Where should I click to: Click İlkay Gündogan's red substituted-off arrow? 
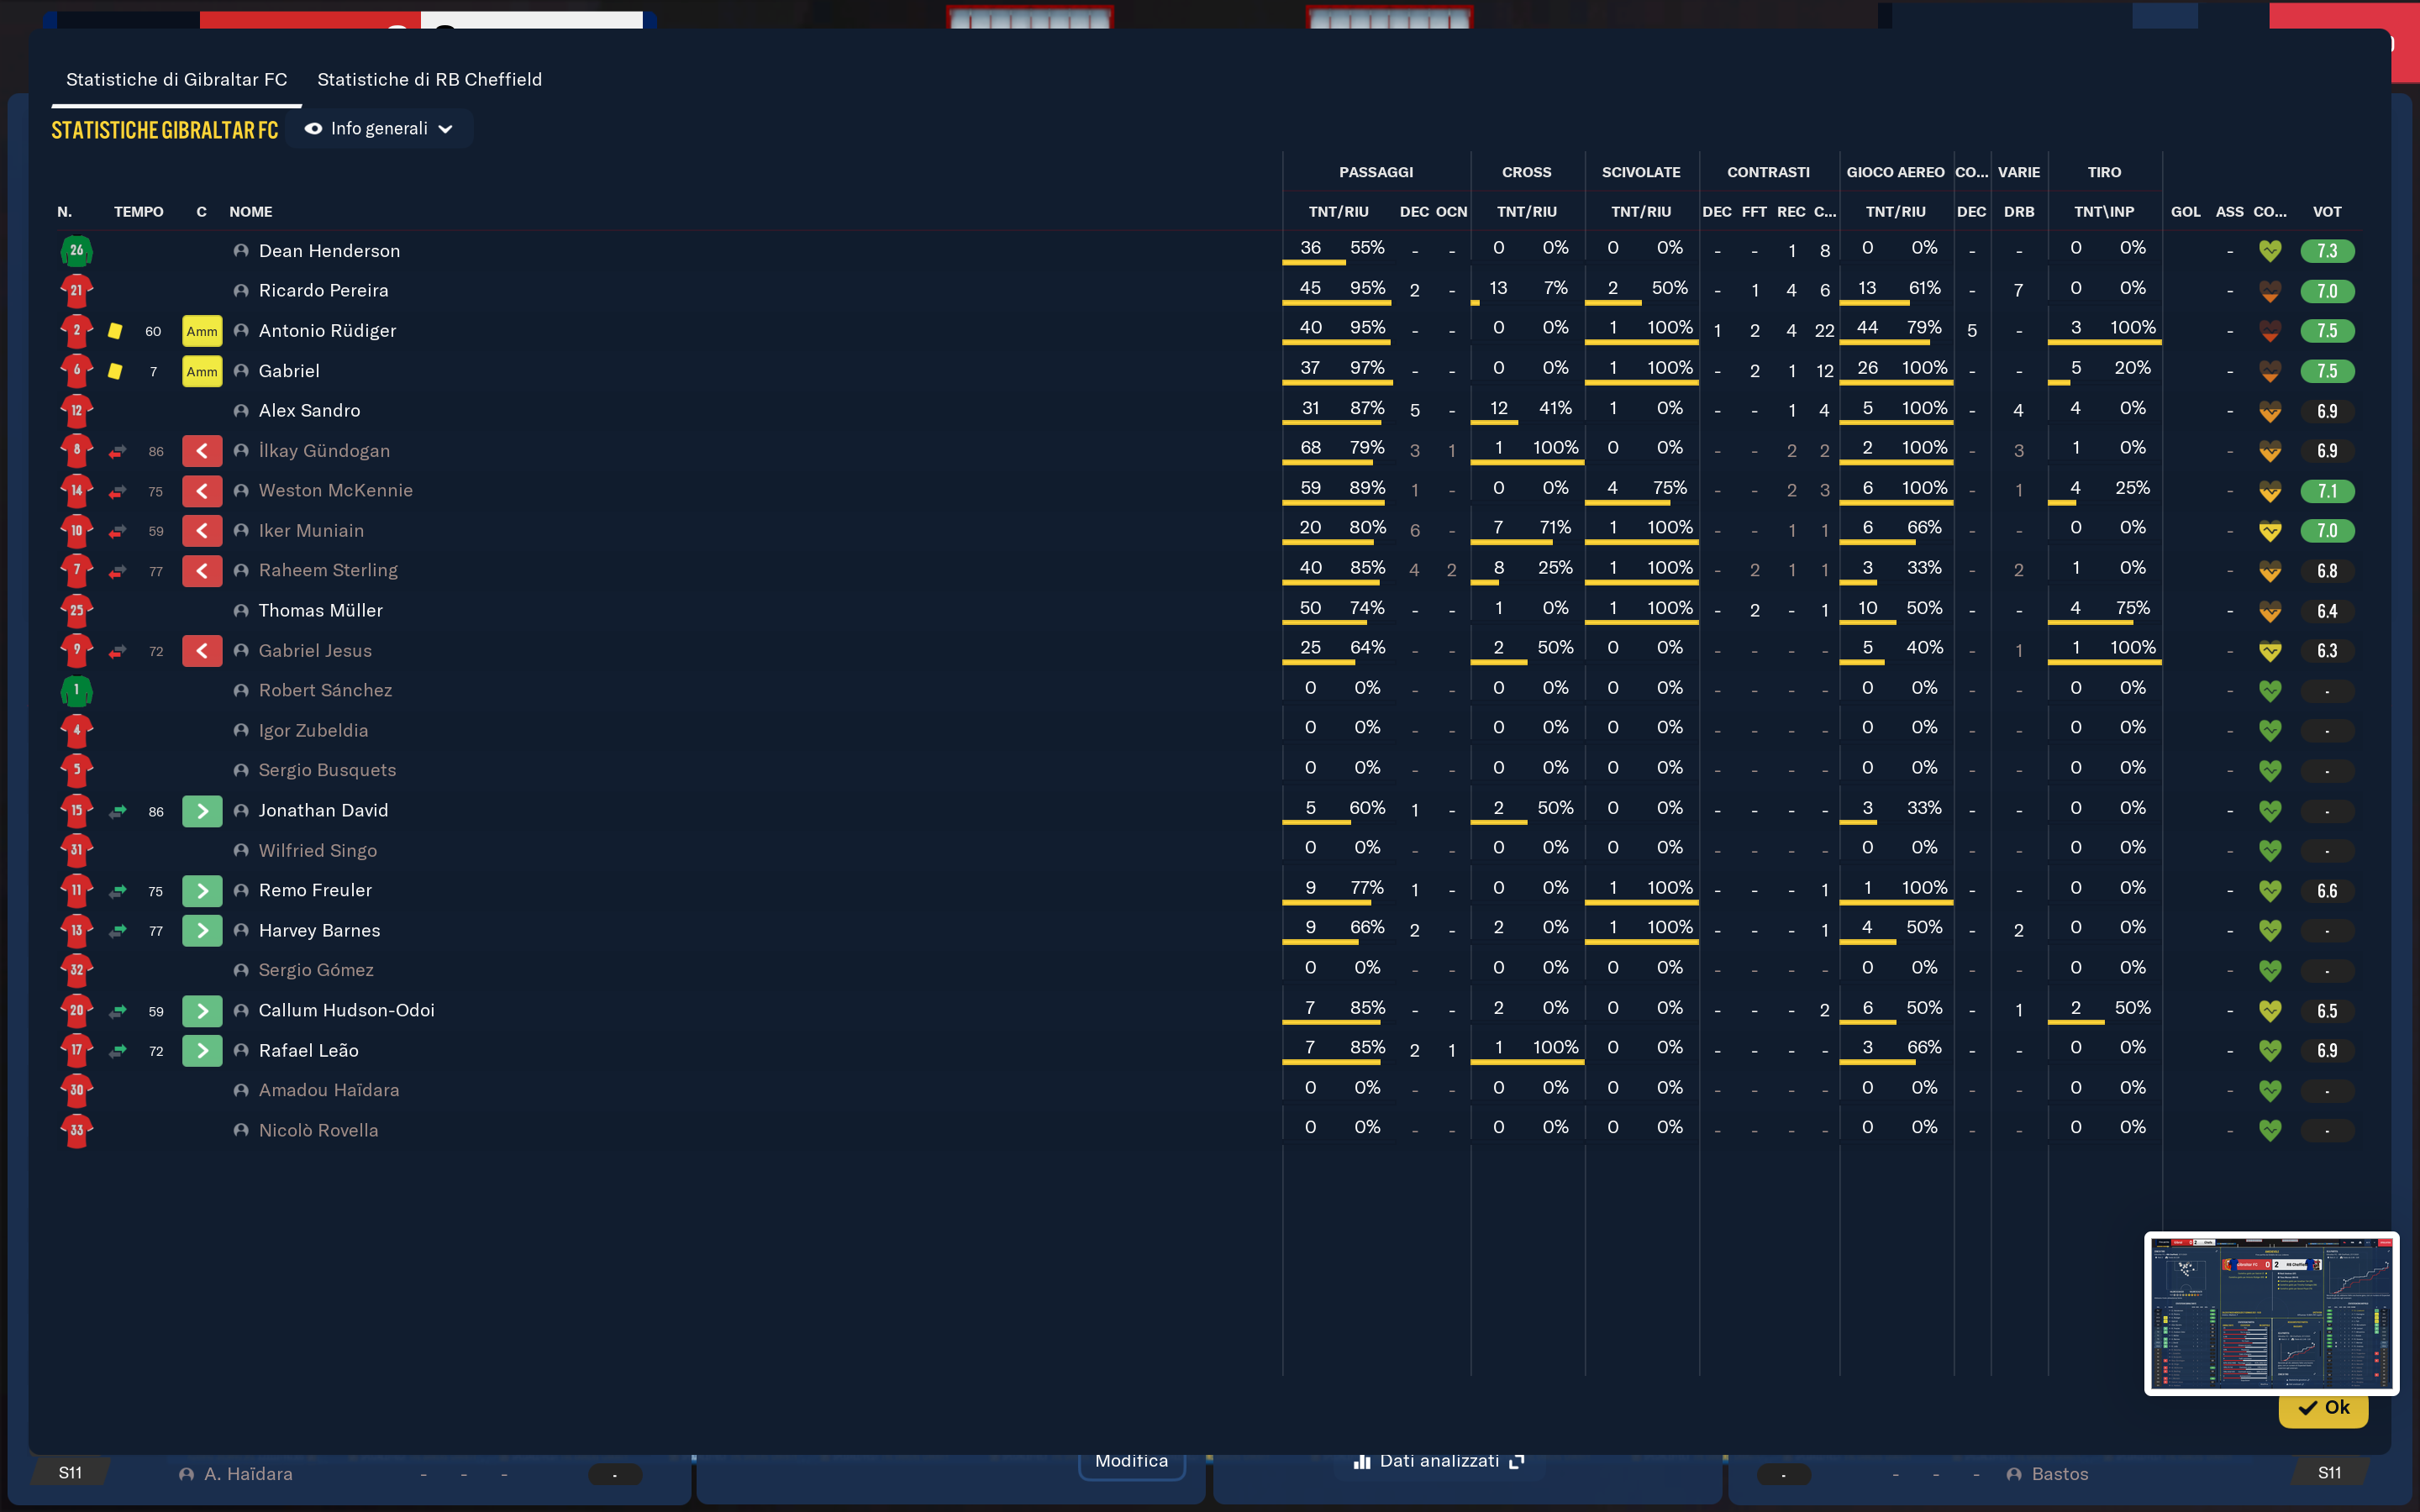click(x=202, y=451)
